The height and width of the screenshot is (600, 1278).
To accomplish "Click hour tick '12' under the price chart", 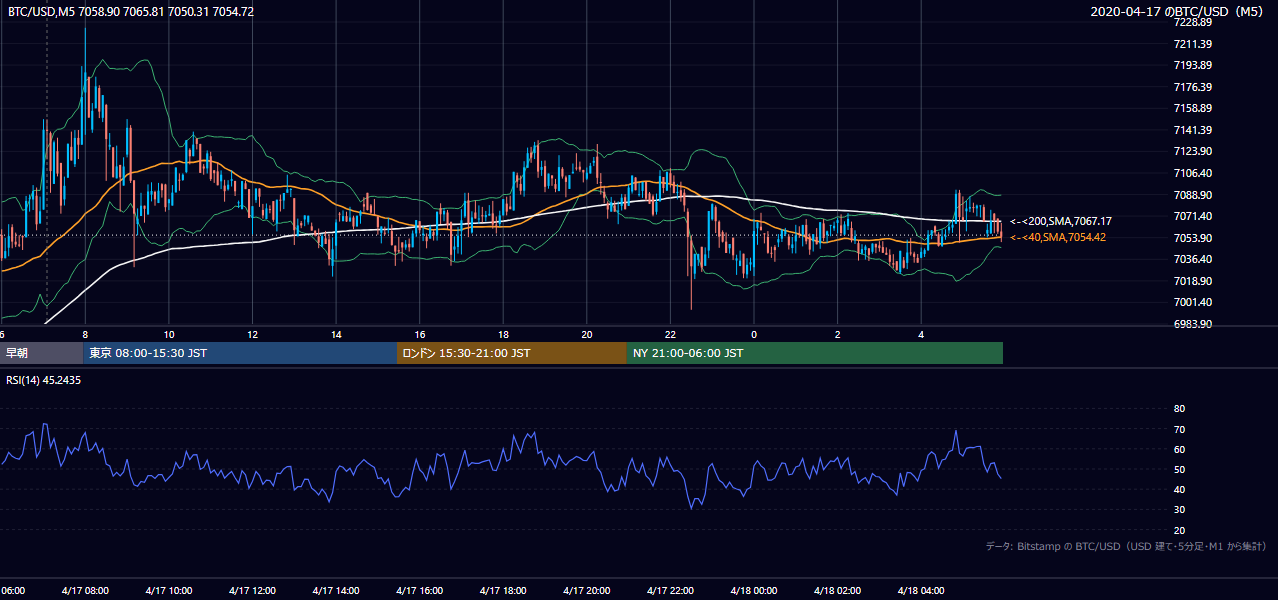I will [x=252, y=335].
